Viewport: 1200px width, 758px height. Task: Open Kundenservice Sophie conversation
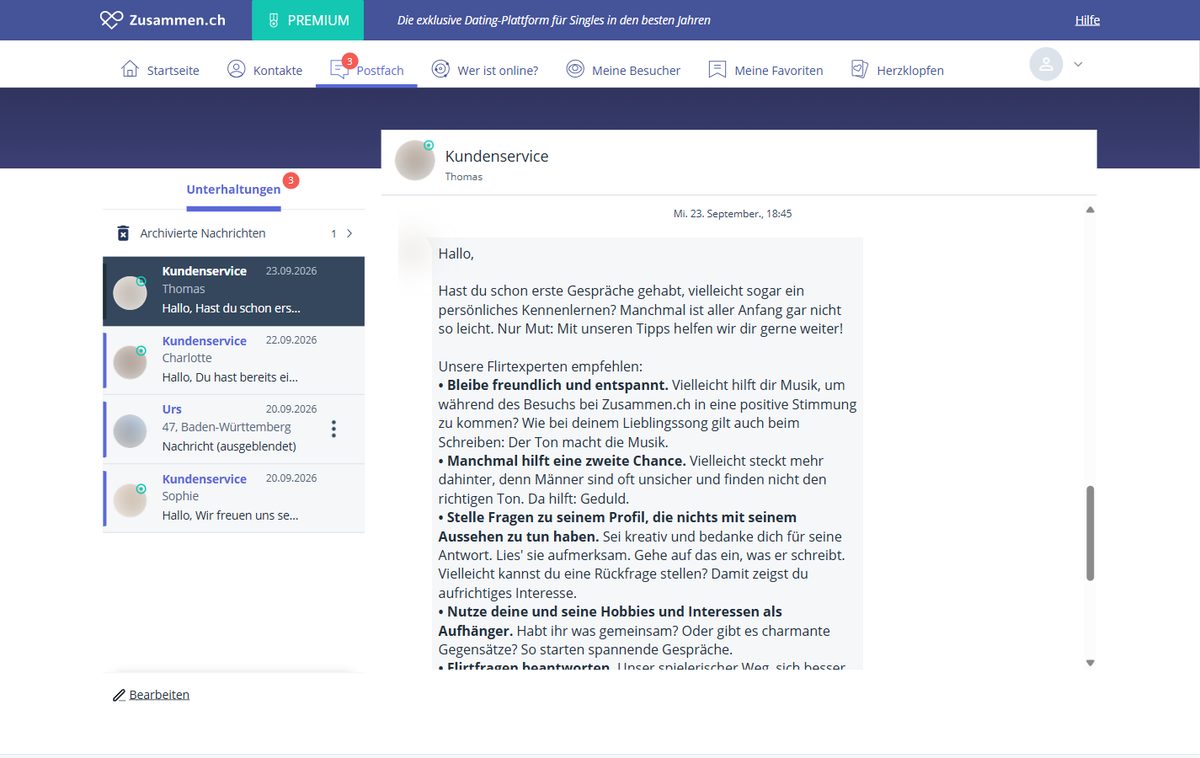coord(234,498)
